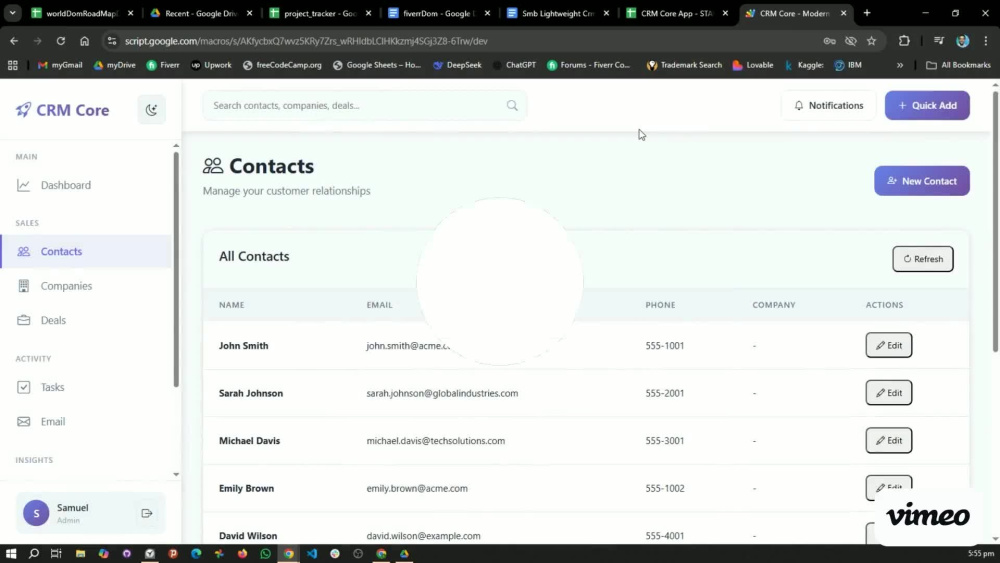Click the Contacts page heading icon
The height and width of the screenshot is (563, 1000).
click(x=213, y=166)
